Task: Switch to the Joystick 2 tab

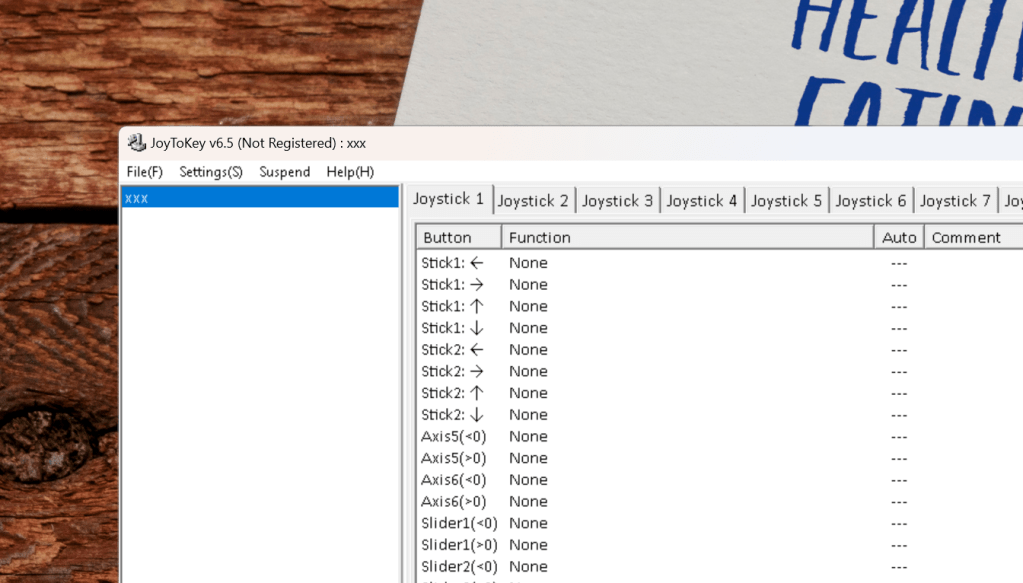Action: coord(533,201)
